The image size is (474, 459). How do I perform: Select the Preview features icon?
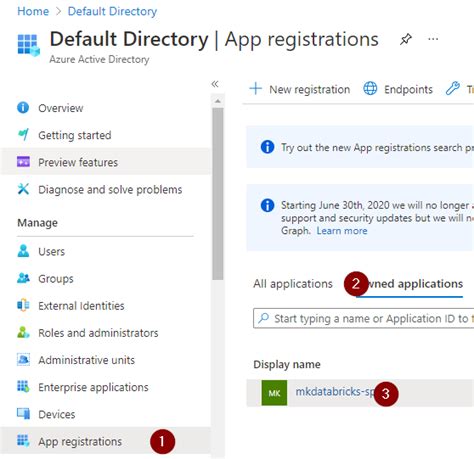pos(23,162)
